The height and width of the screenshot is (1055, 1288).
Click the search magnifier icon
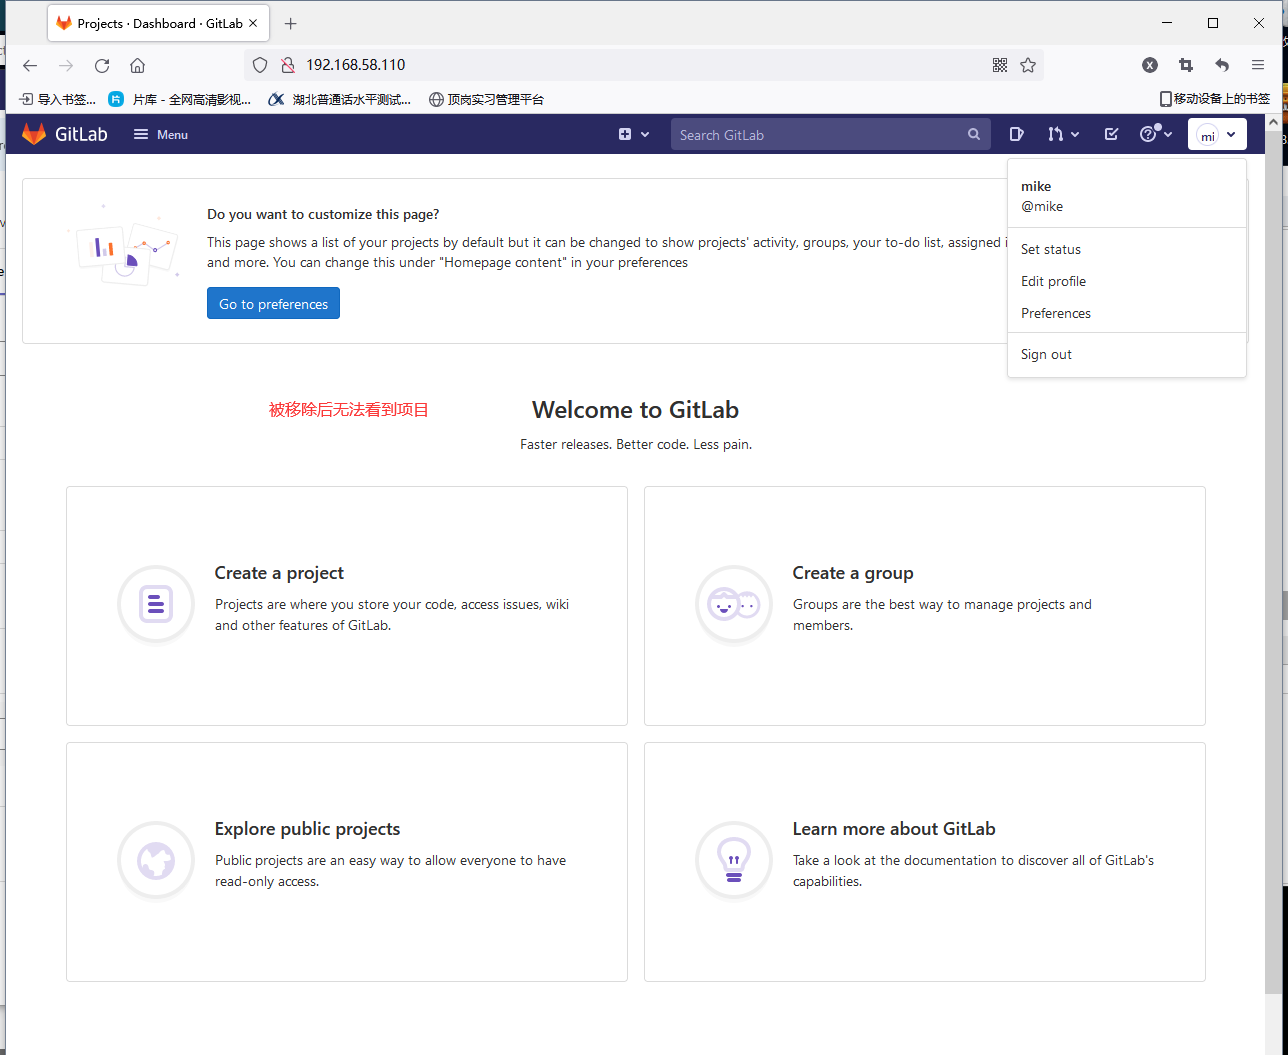[974, 134]
